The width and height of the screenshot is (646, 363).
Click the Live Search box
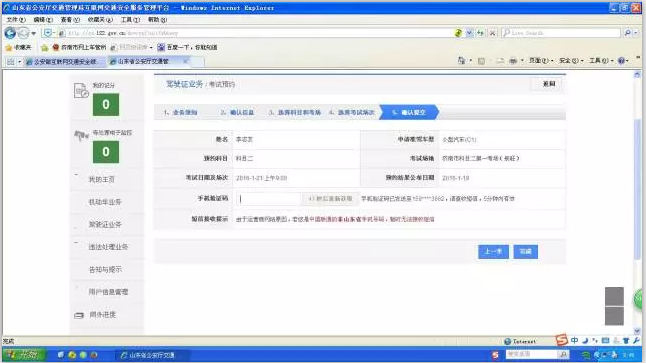(x=561, y=33)
